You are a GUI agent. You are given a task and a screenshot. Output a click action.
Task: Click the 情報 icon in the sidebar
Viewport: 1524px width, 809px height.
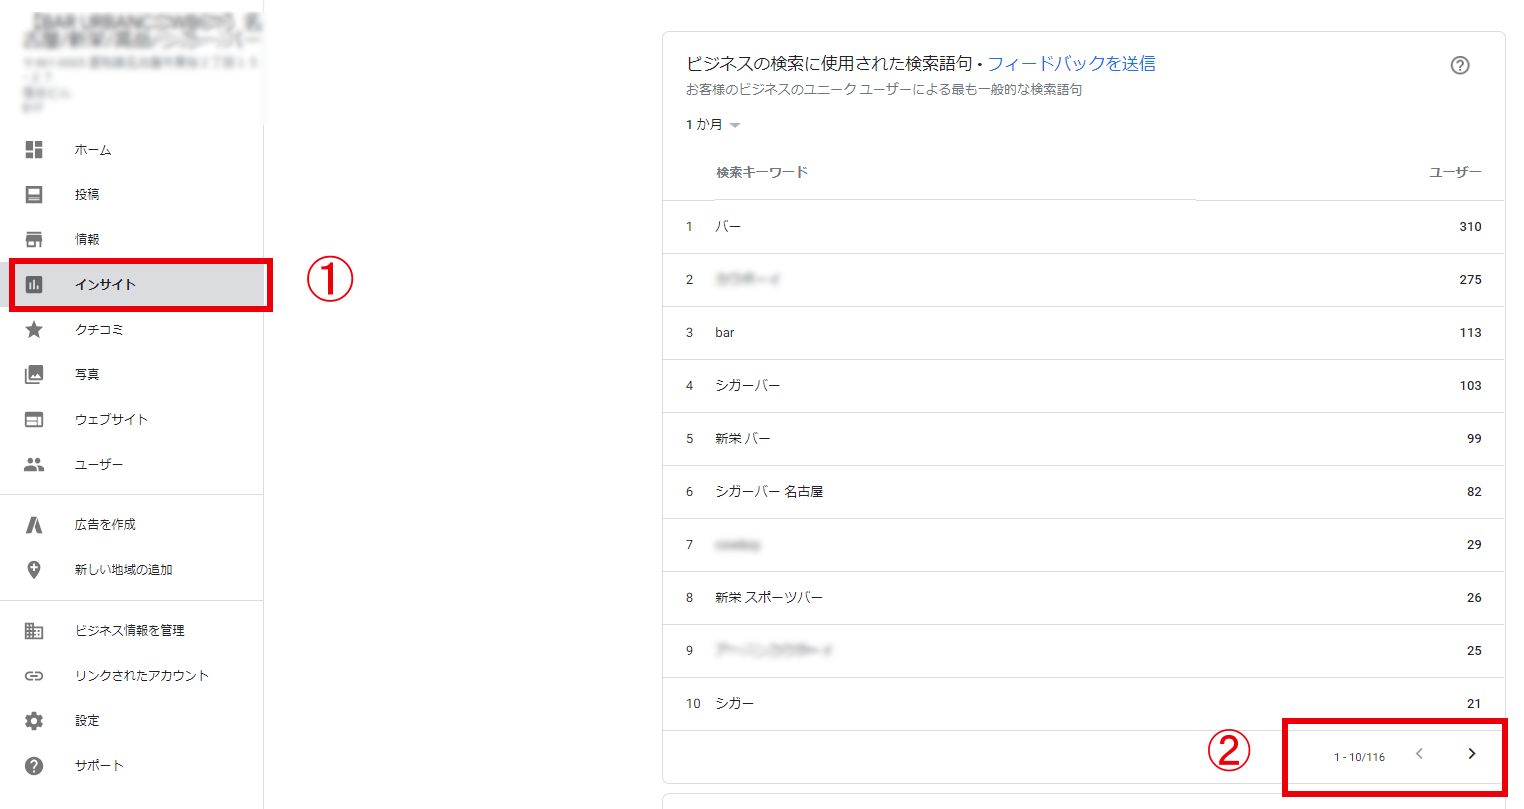click(33, 239)
